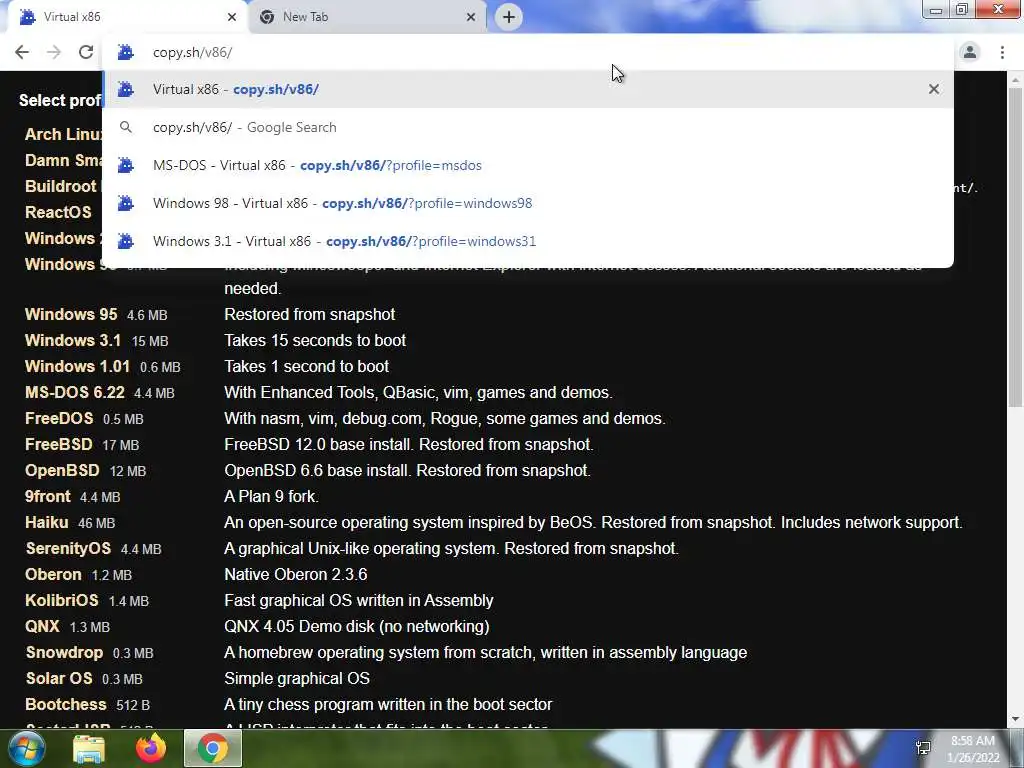Reload the current page

pyautogui.click(x=86, y=52)
